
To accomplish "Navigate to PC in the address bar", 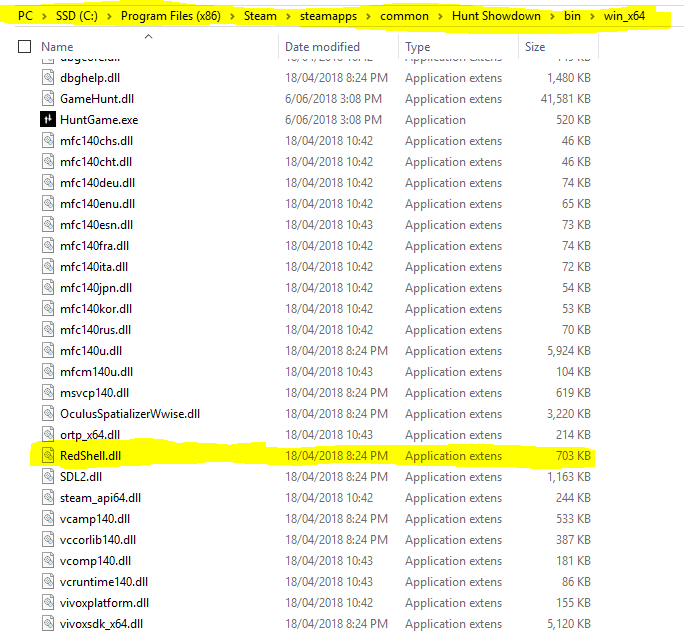I will [x=25, y=16].
